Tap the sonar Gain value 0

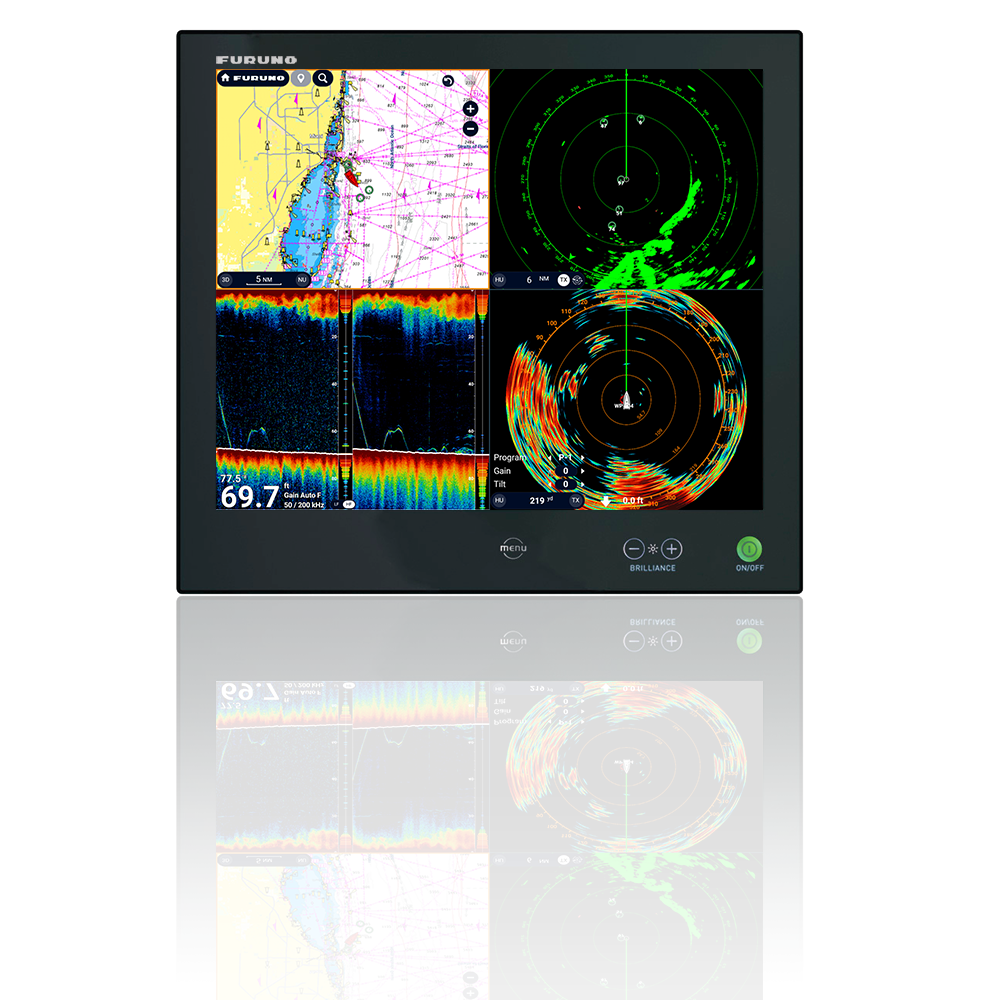(566, 471)
